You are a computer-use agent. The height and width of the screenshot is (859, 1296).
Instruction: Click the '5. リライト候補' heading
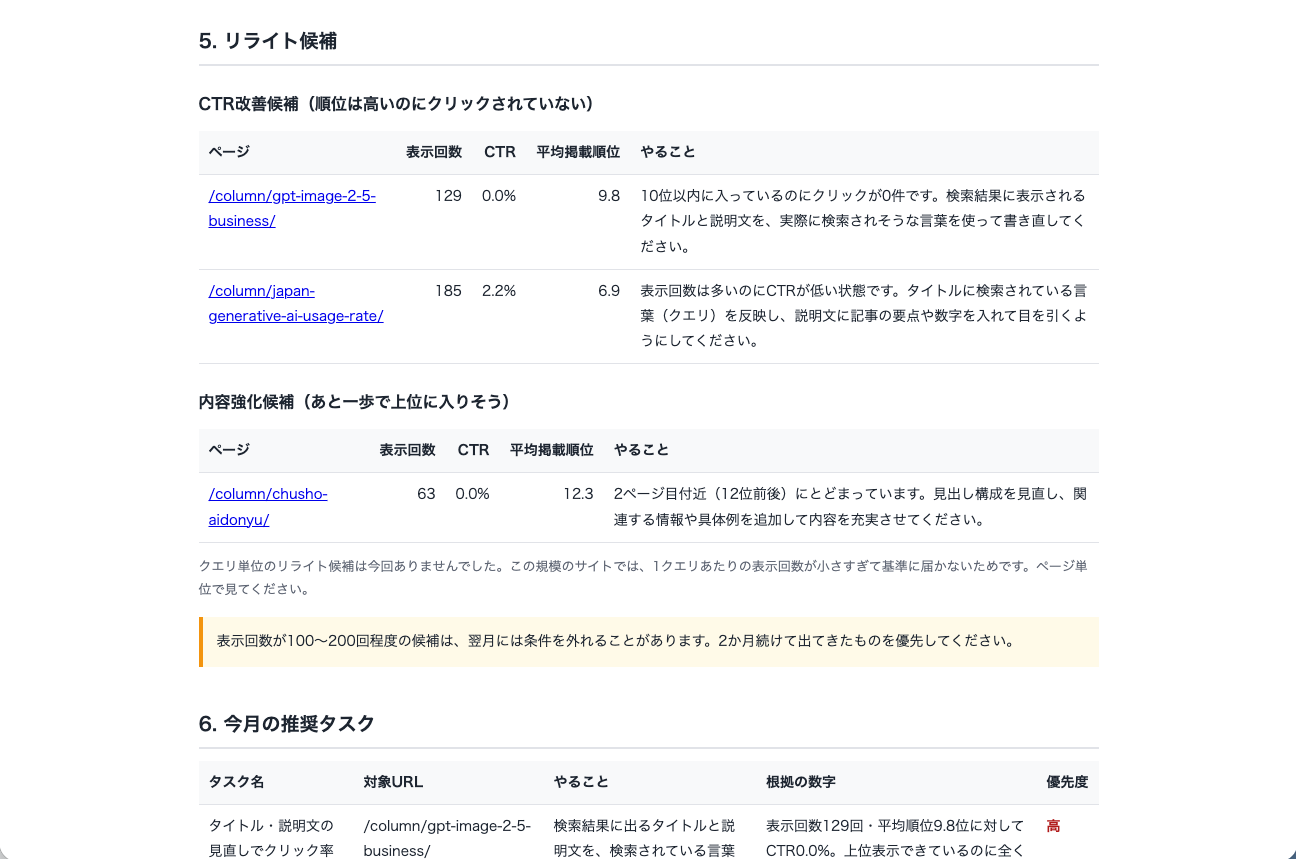(268, 41)
